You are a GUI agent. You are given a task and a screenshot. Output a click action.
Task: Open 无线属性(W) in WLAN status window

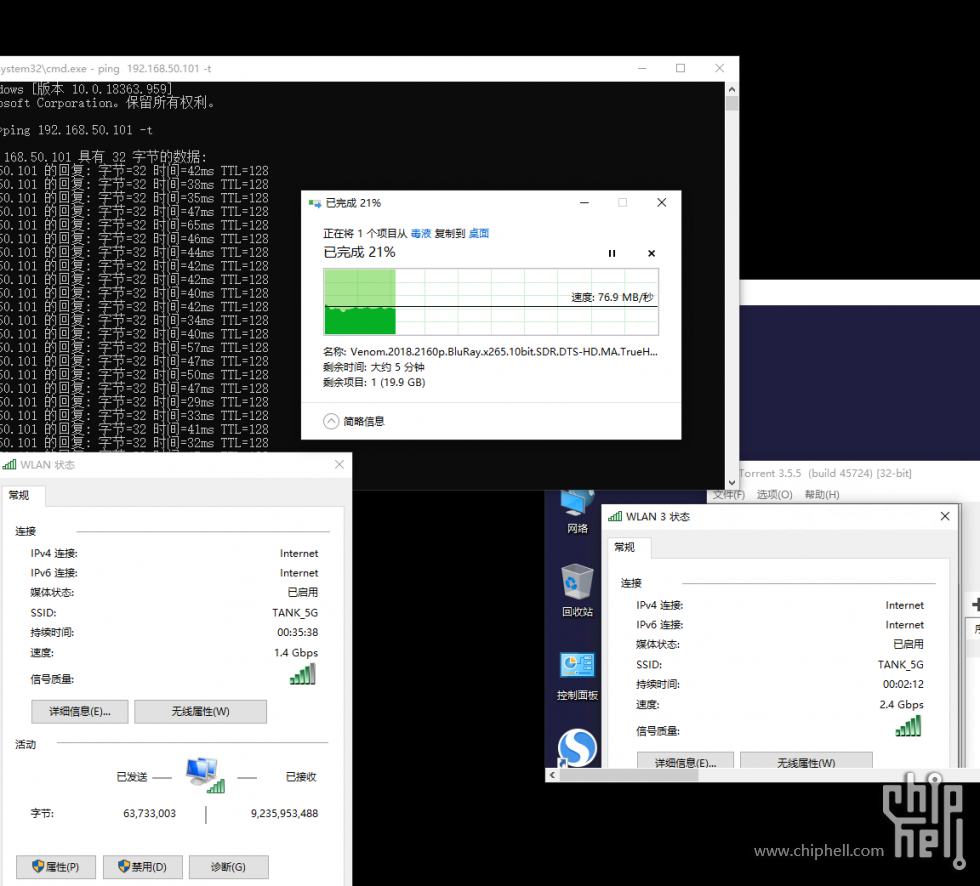click(201, 711)
